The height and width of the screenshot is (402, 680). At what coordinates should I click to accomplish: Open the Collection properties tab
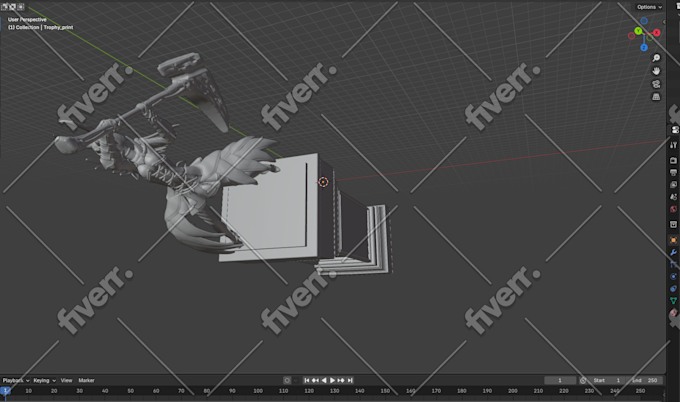[x=673, y=224]
